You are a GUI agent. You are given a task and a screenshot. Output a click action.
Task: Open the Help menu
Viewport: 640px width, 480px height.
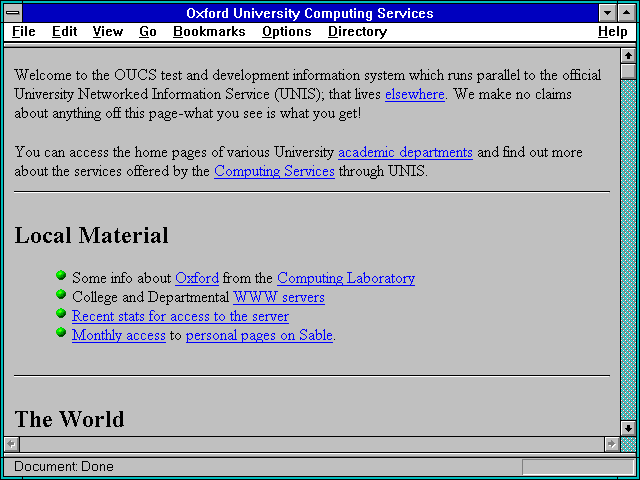[x=613, y=32]
